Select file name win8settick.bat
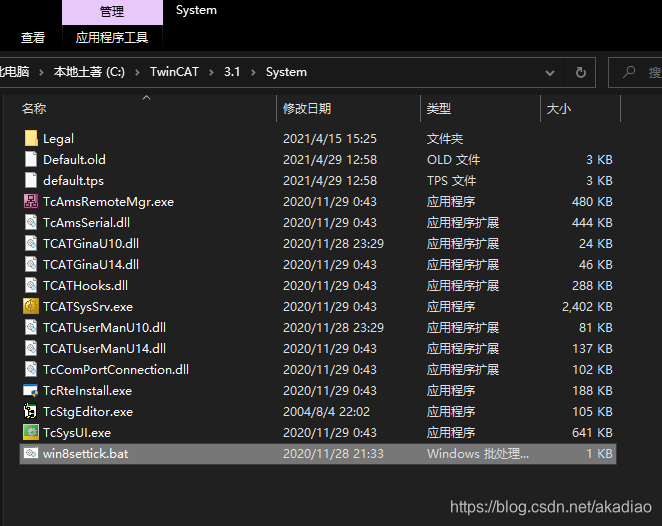The image size is (662, 526). 85,454
